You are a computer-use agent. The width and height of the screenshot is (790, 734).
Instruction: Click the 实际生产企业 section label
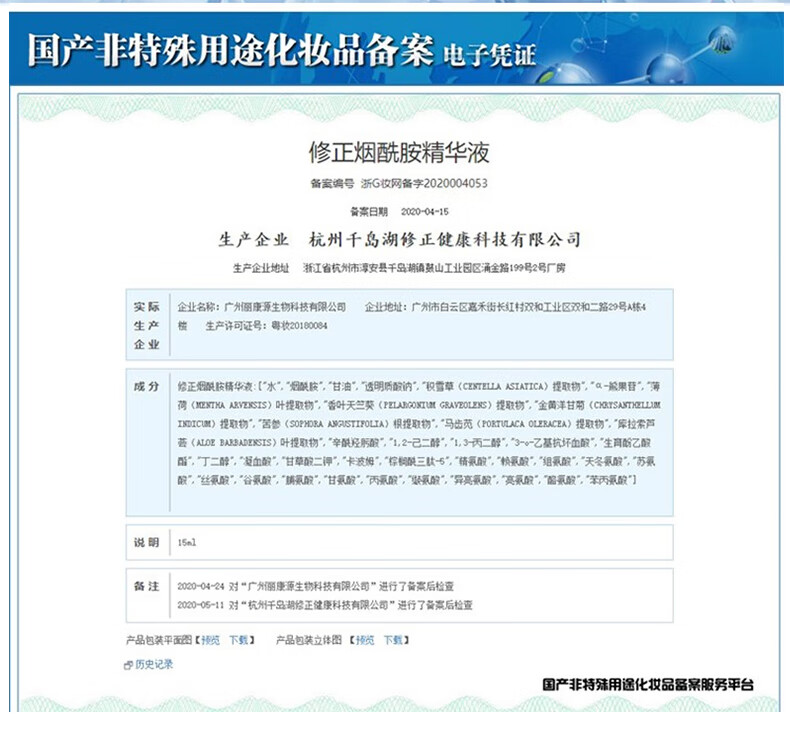coord(147,325)
